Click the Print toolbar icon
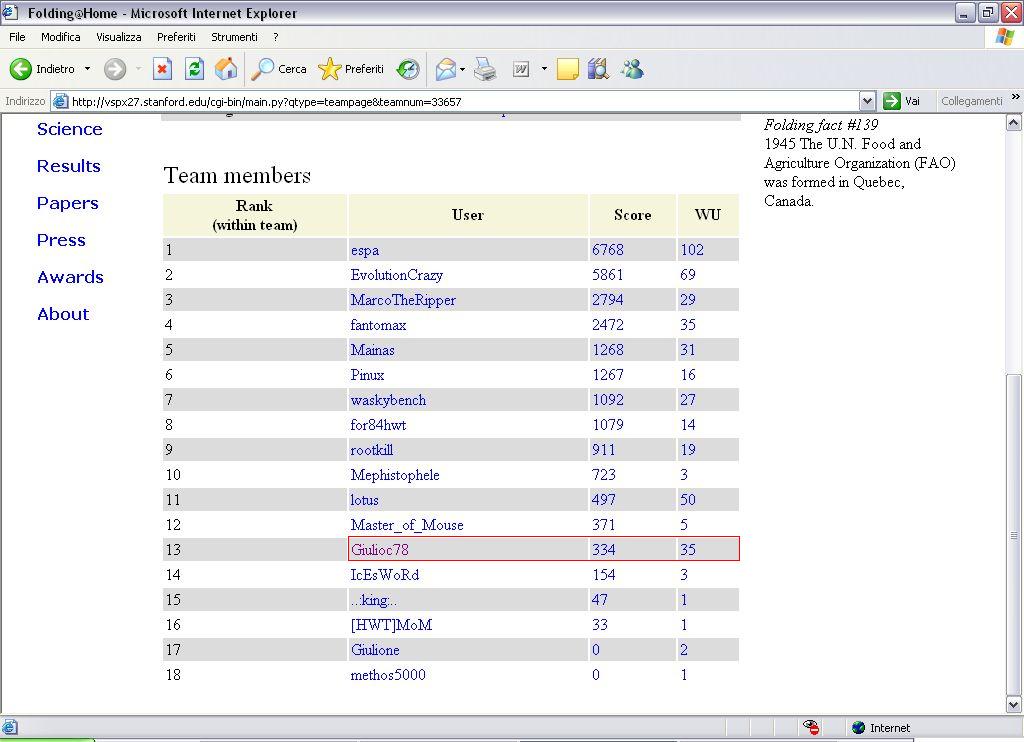The image size is (1024, 742). (x=485, y=69)
